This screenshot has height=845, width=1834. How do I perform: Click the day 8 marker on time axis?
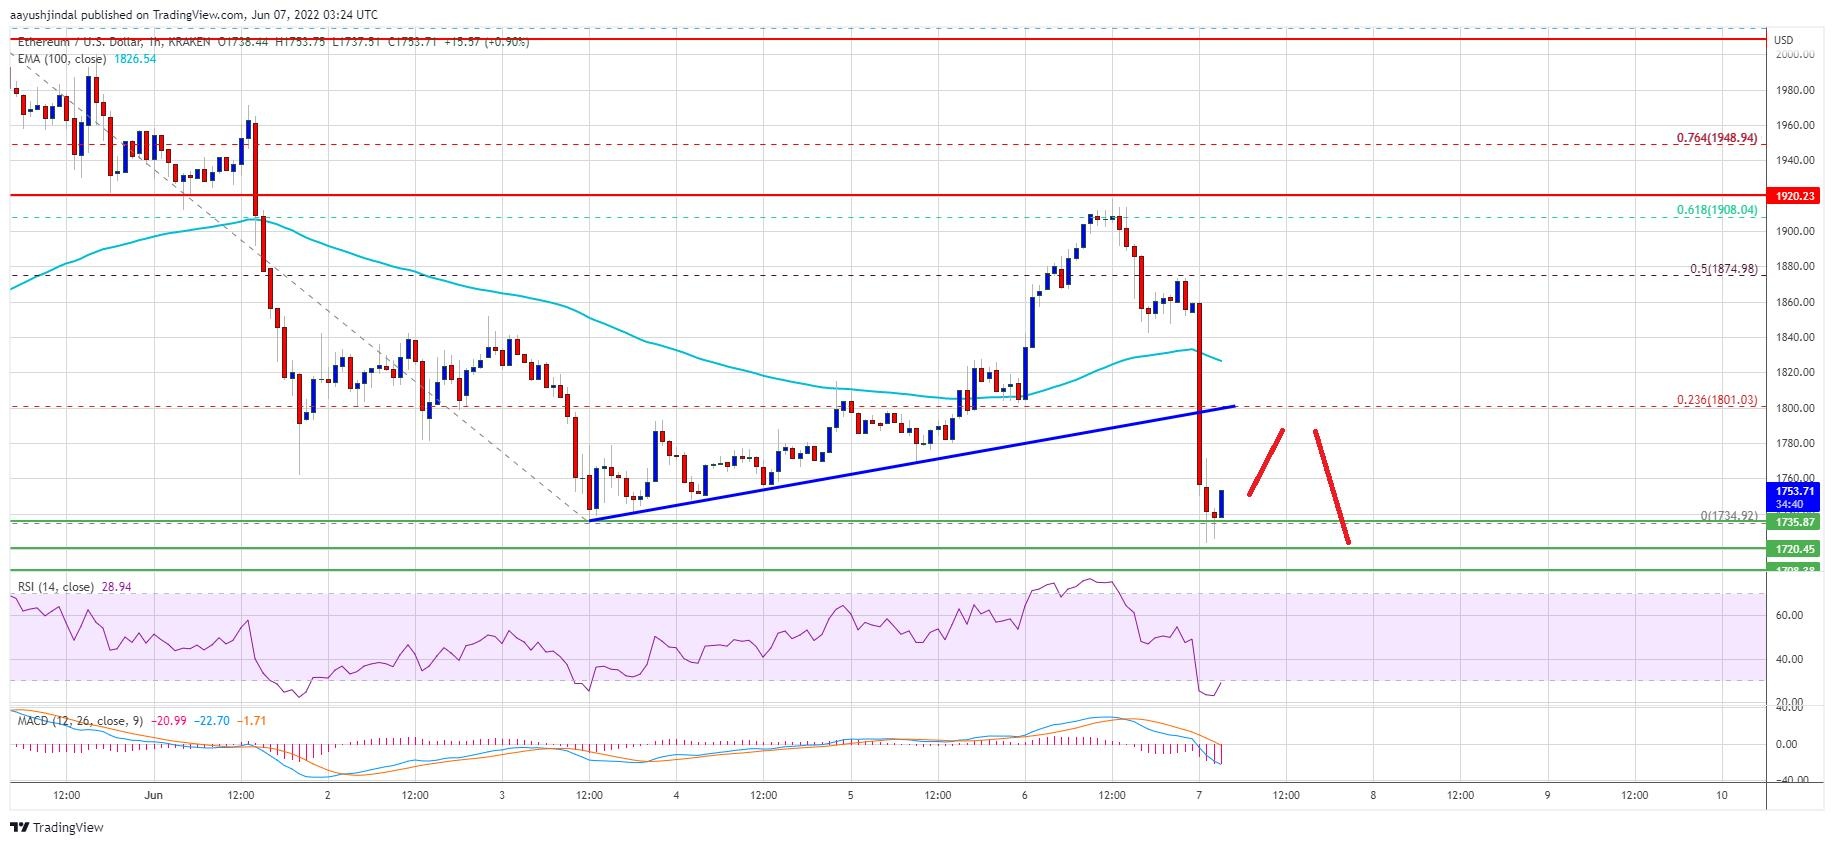pyautogui.click(x=1373, y=796)
